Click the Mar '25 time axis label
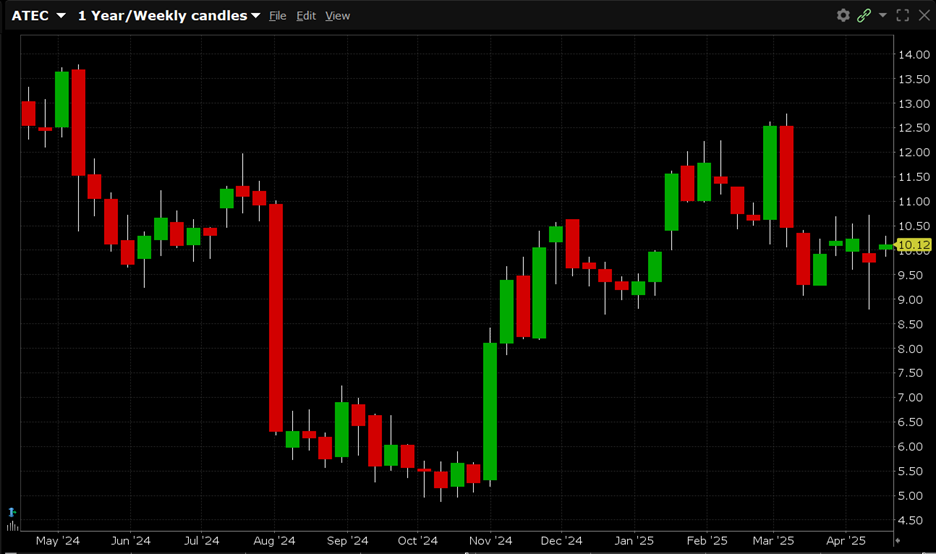 [773, 541]
